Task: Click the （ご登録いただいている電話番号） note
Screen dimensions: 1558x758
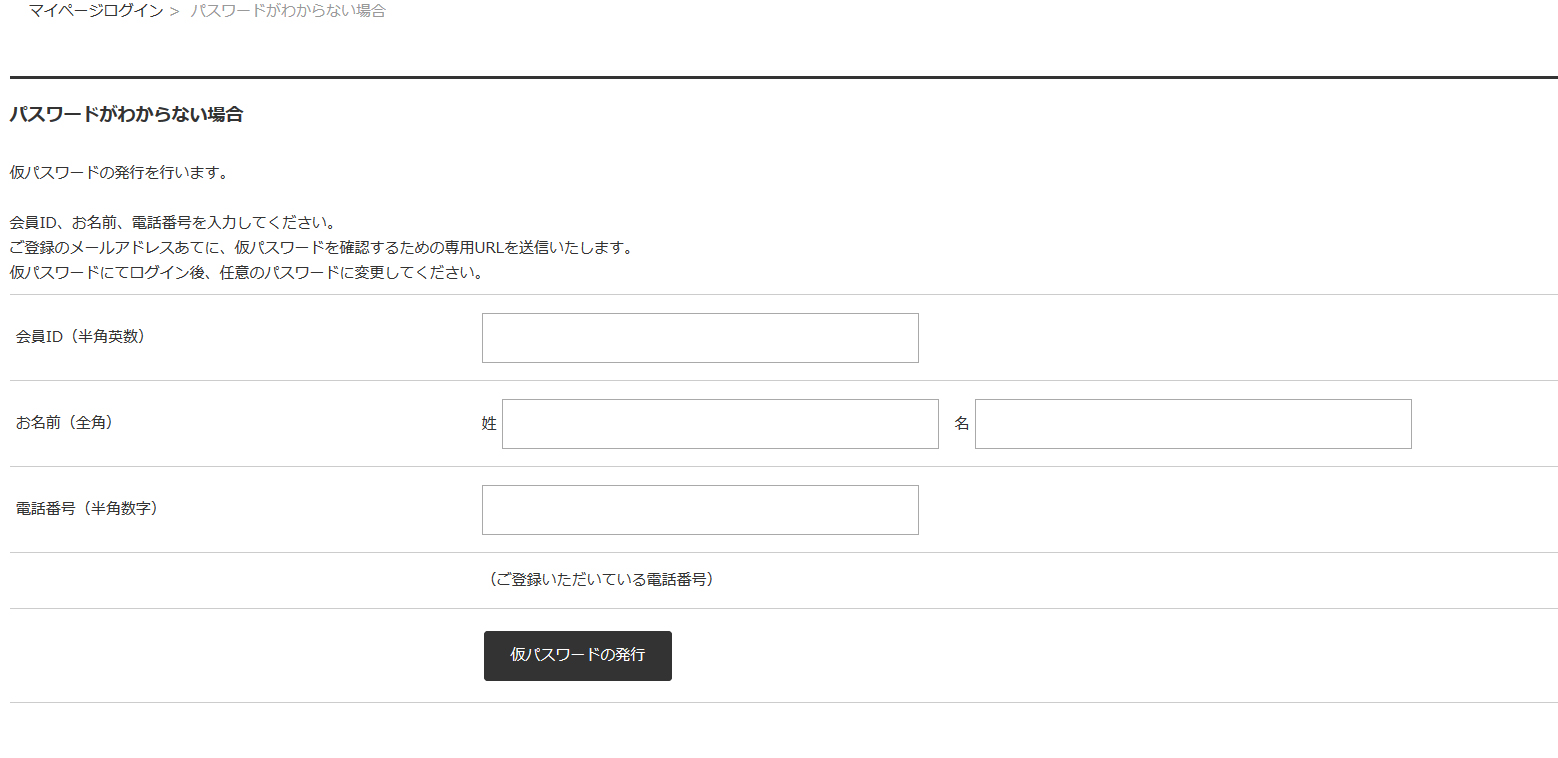Action: (601, 580)
